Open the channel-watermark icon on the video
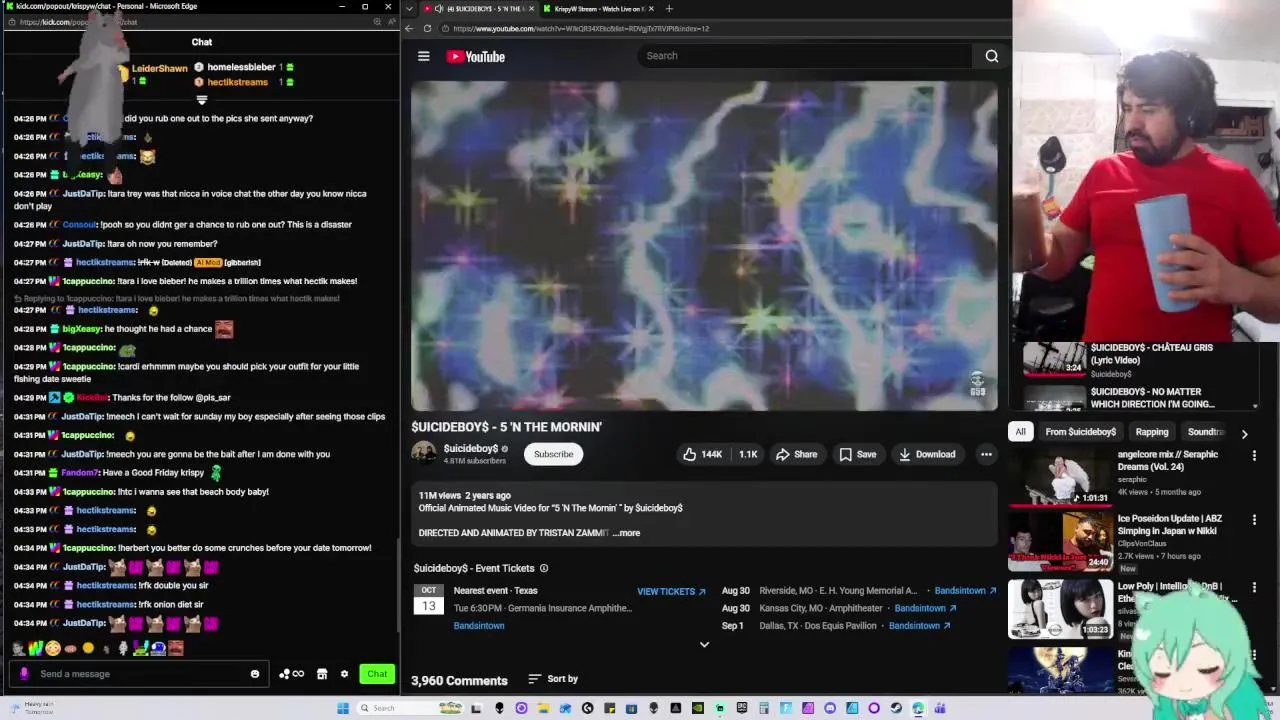 977,385
